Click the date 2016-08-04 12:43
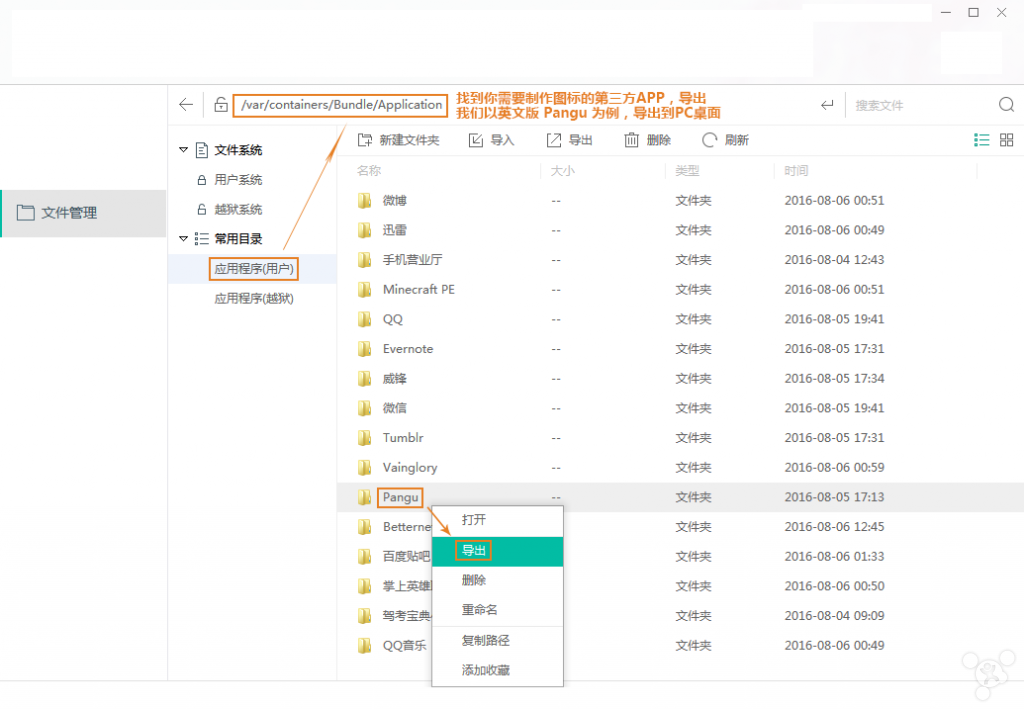 (x=834, y=260)
